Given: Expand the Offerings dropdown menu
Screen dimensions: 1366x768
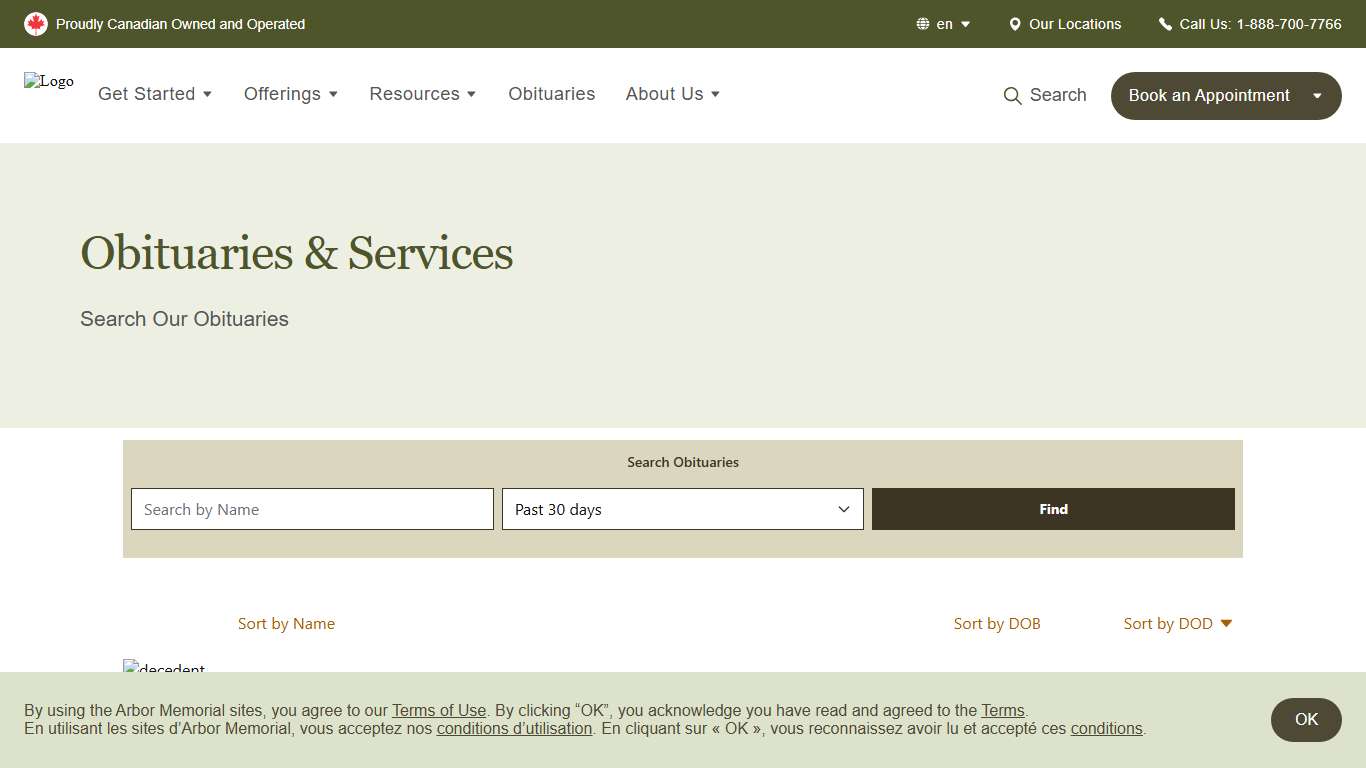Looking at the screenshot, I should (x=291, y=94).
